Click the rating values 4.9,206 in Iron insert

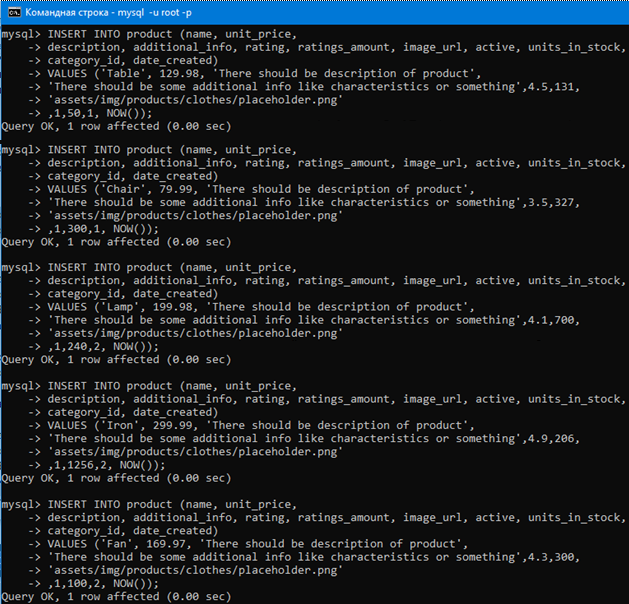[551, 438]
